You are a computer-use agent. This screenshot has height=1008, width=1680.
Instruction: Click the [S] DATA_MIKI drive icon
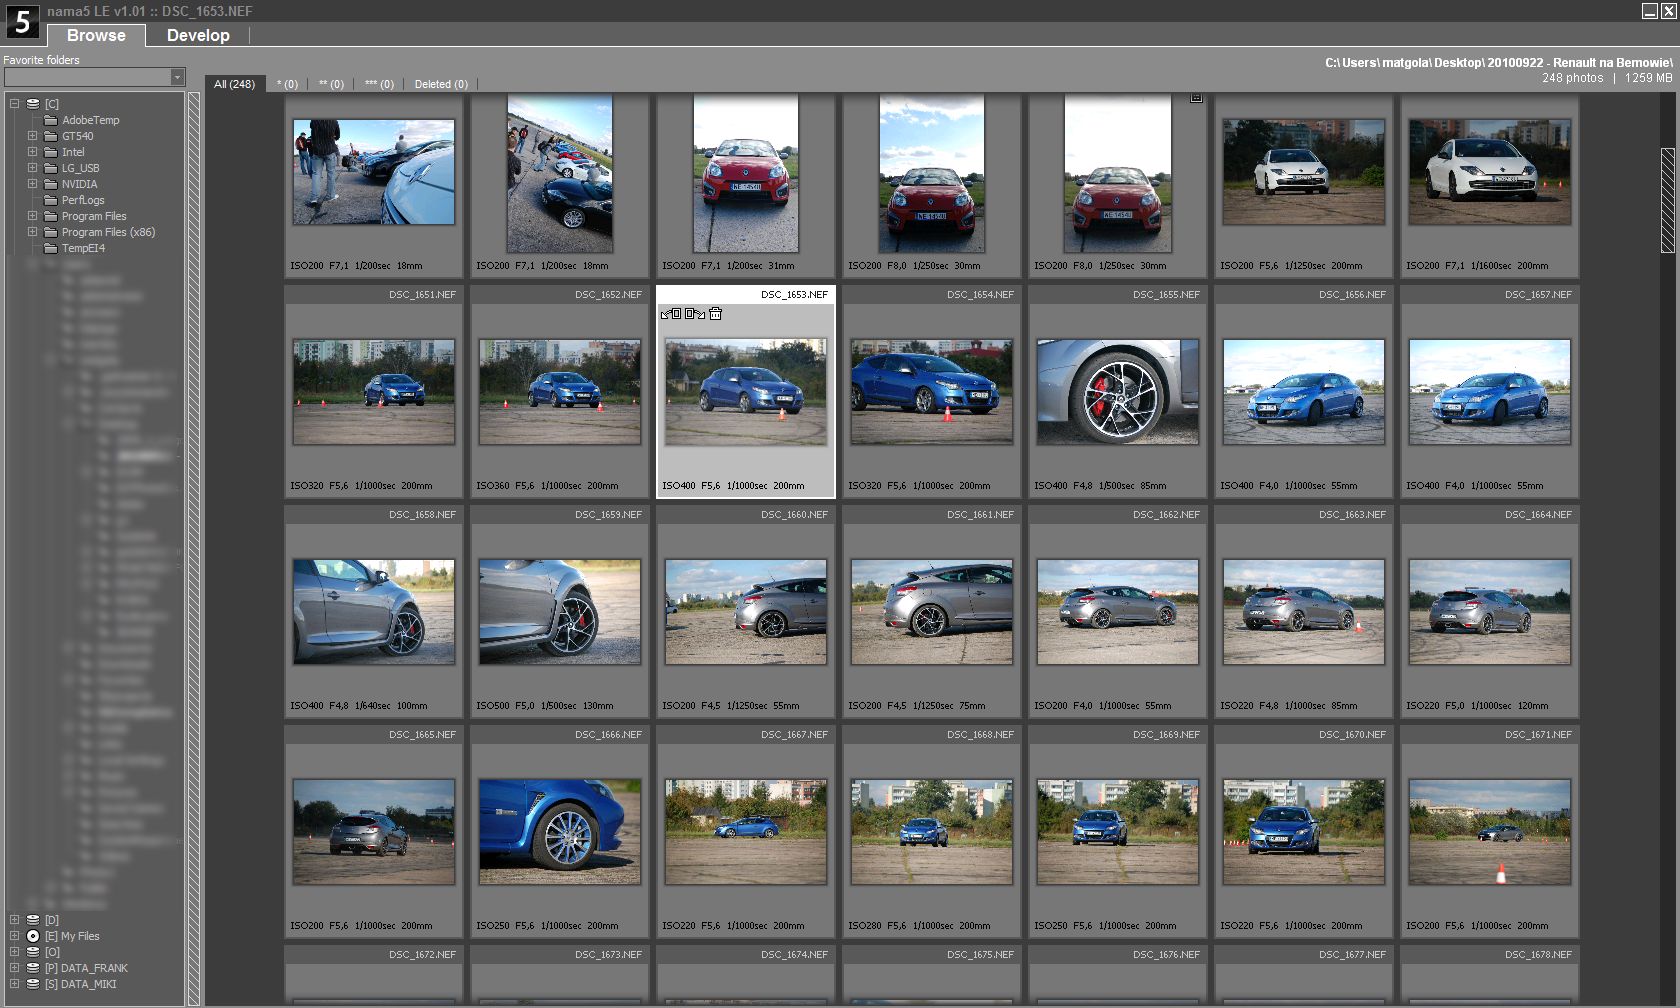click(x=33, y=984)
